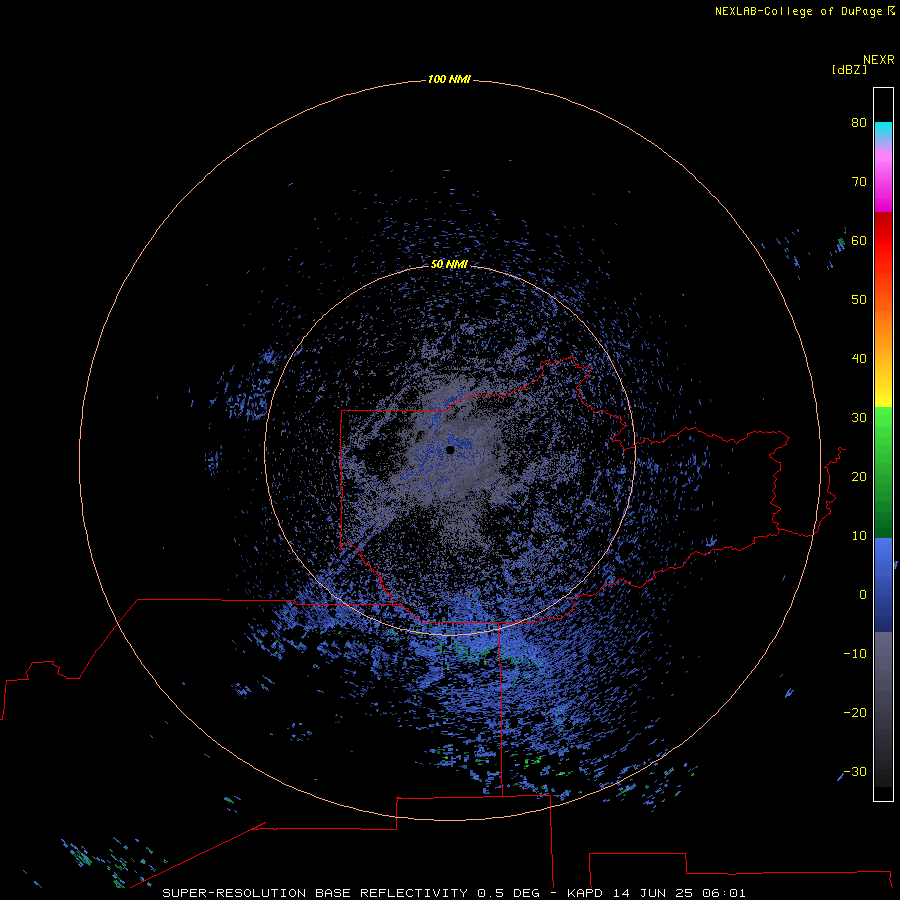Click the 14 JUN 25 date in caption

click(x=653, y=893)
